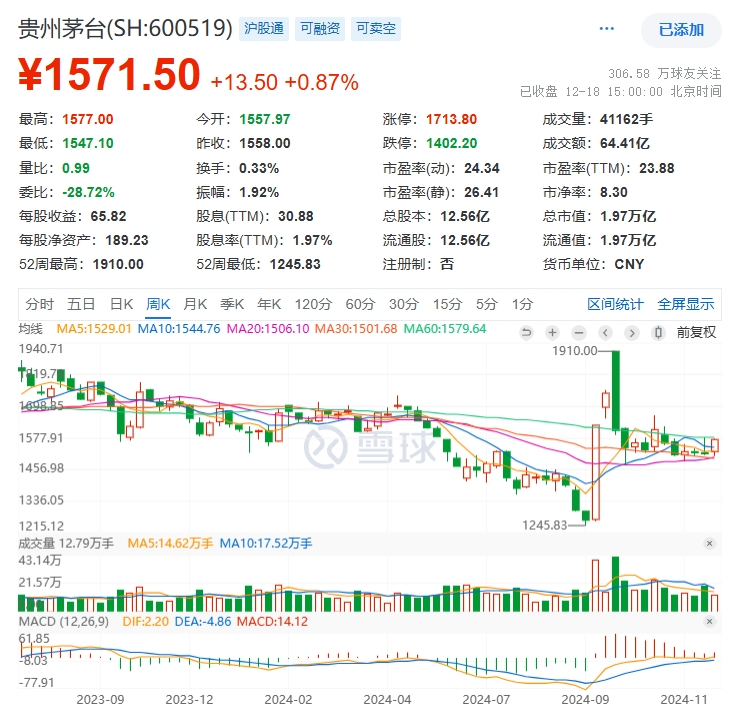Click the 均线 indicator label
Viewport: 730px width, 713px height.
(30, 329)
